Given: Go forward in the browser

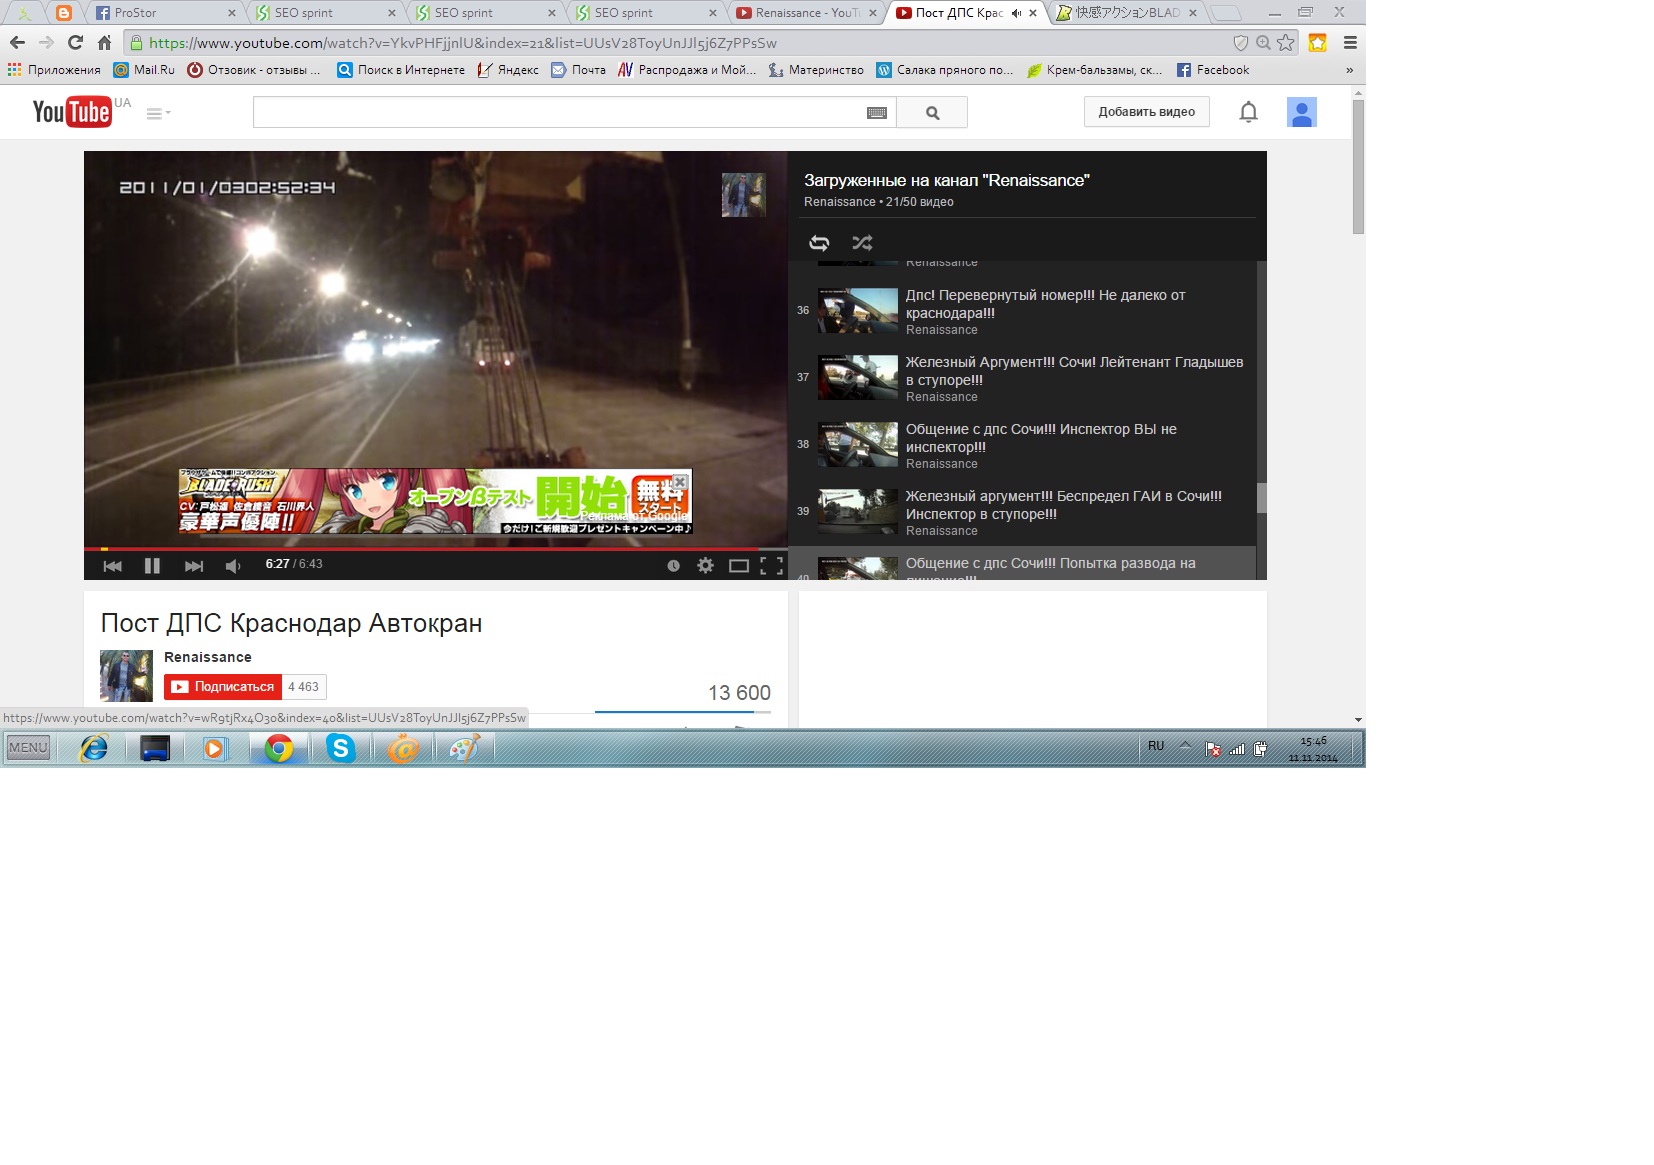Looking at the screenshot, I should (46, 42).
